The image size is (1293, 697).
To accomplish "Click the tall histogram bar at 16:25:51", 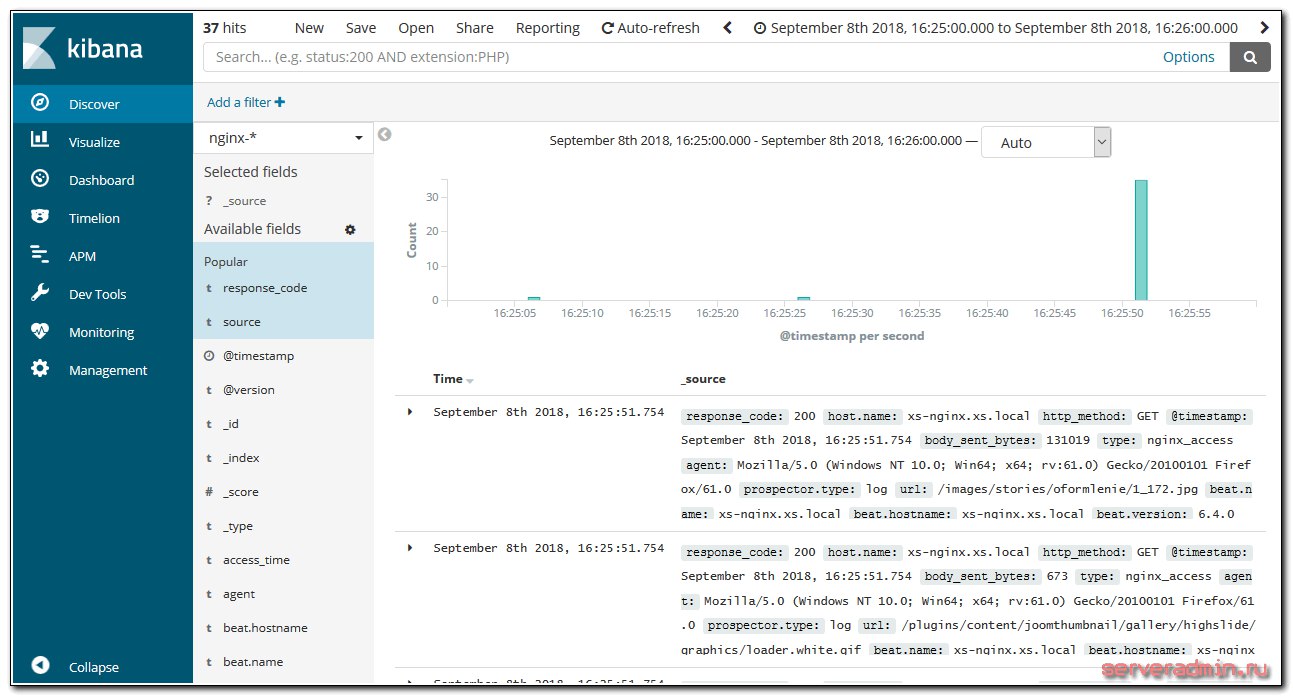I will point(1141,240).
